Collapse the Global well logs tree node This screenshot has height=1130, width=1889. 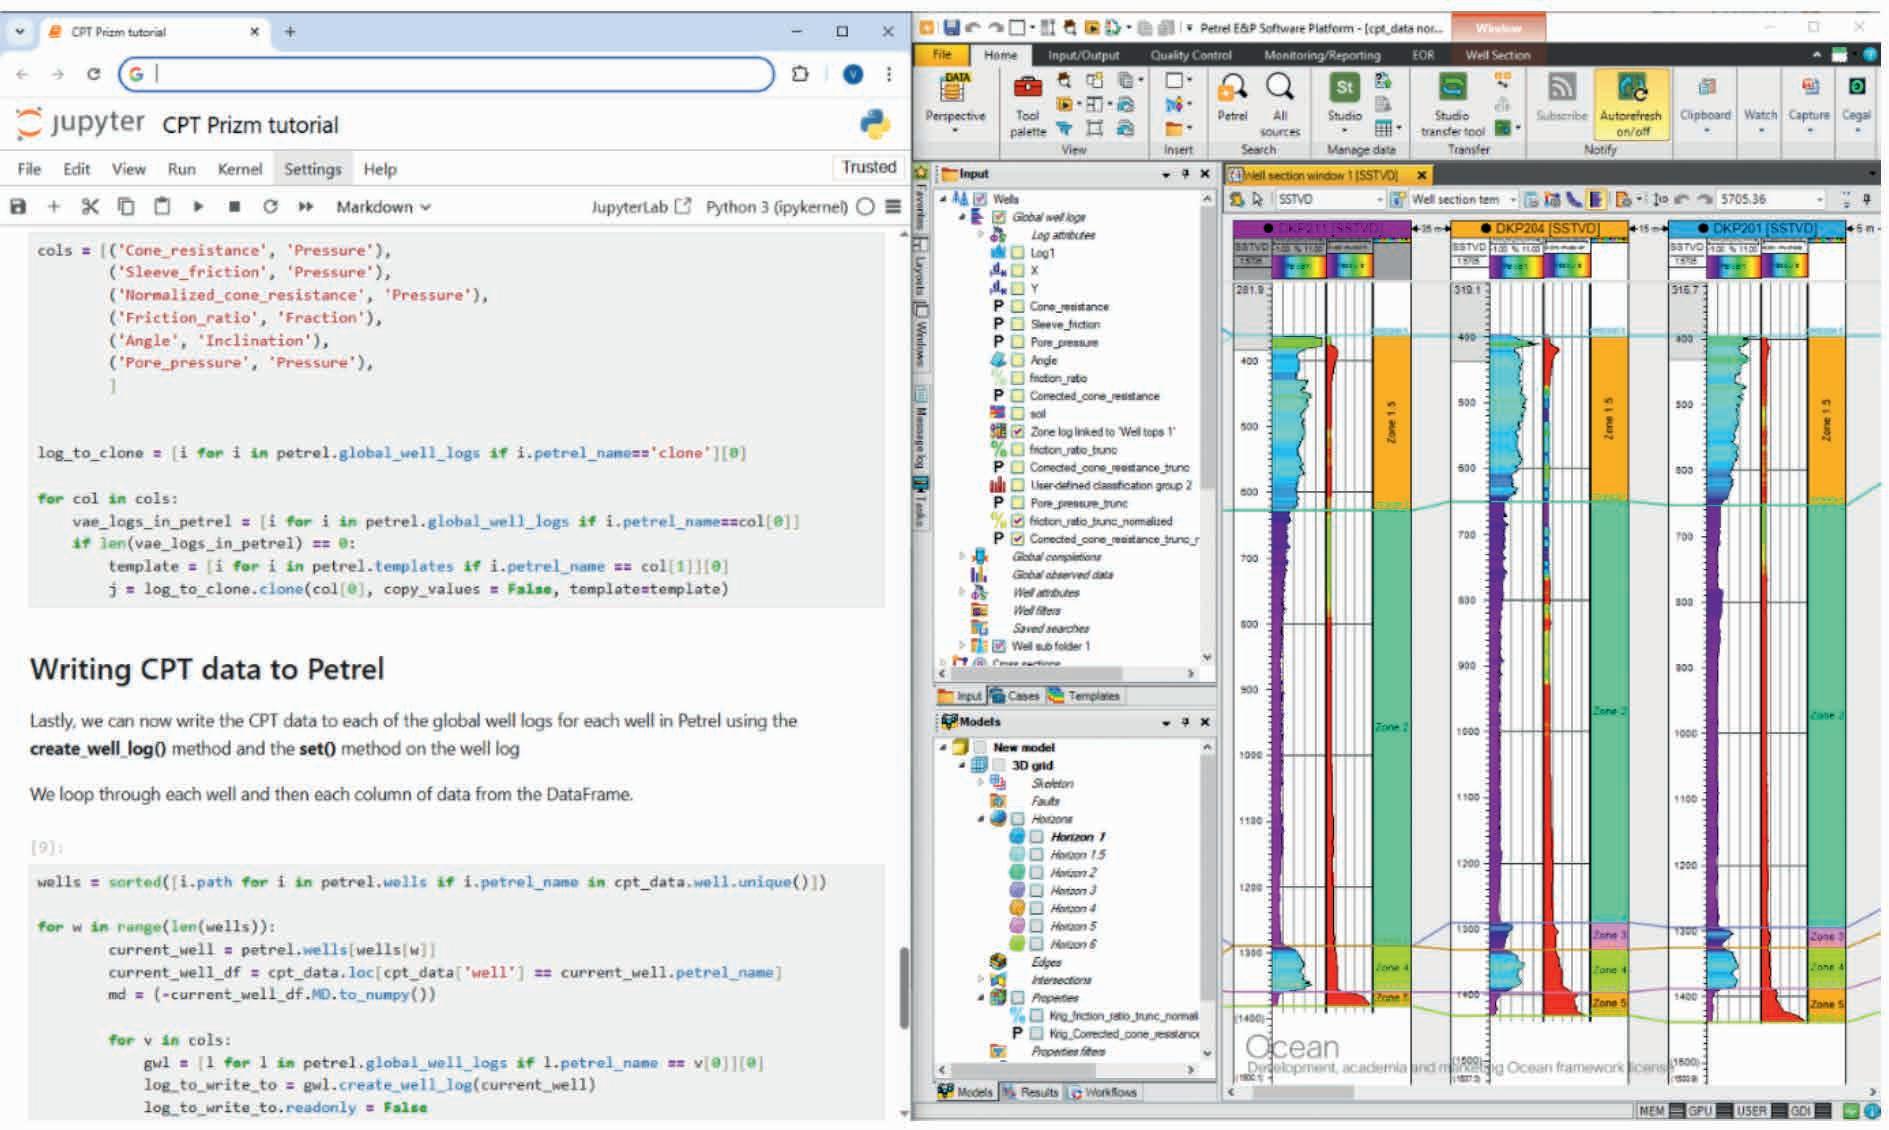coord(963,217)
